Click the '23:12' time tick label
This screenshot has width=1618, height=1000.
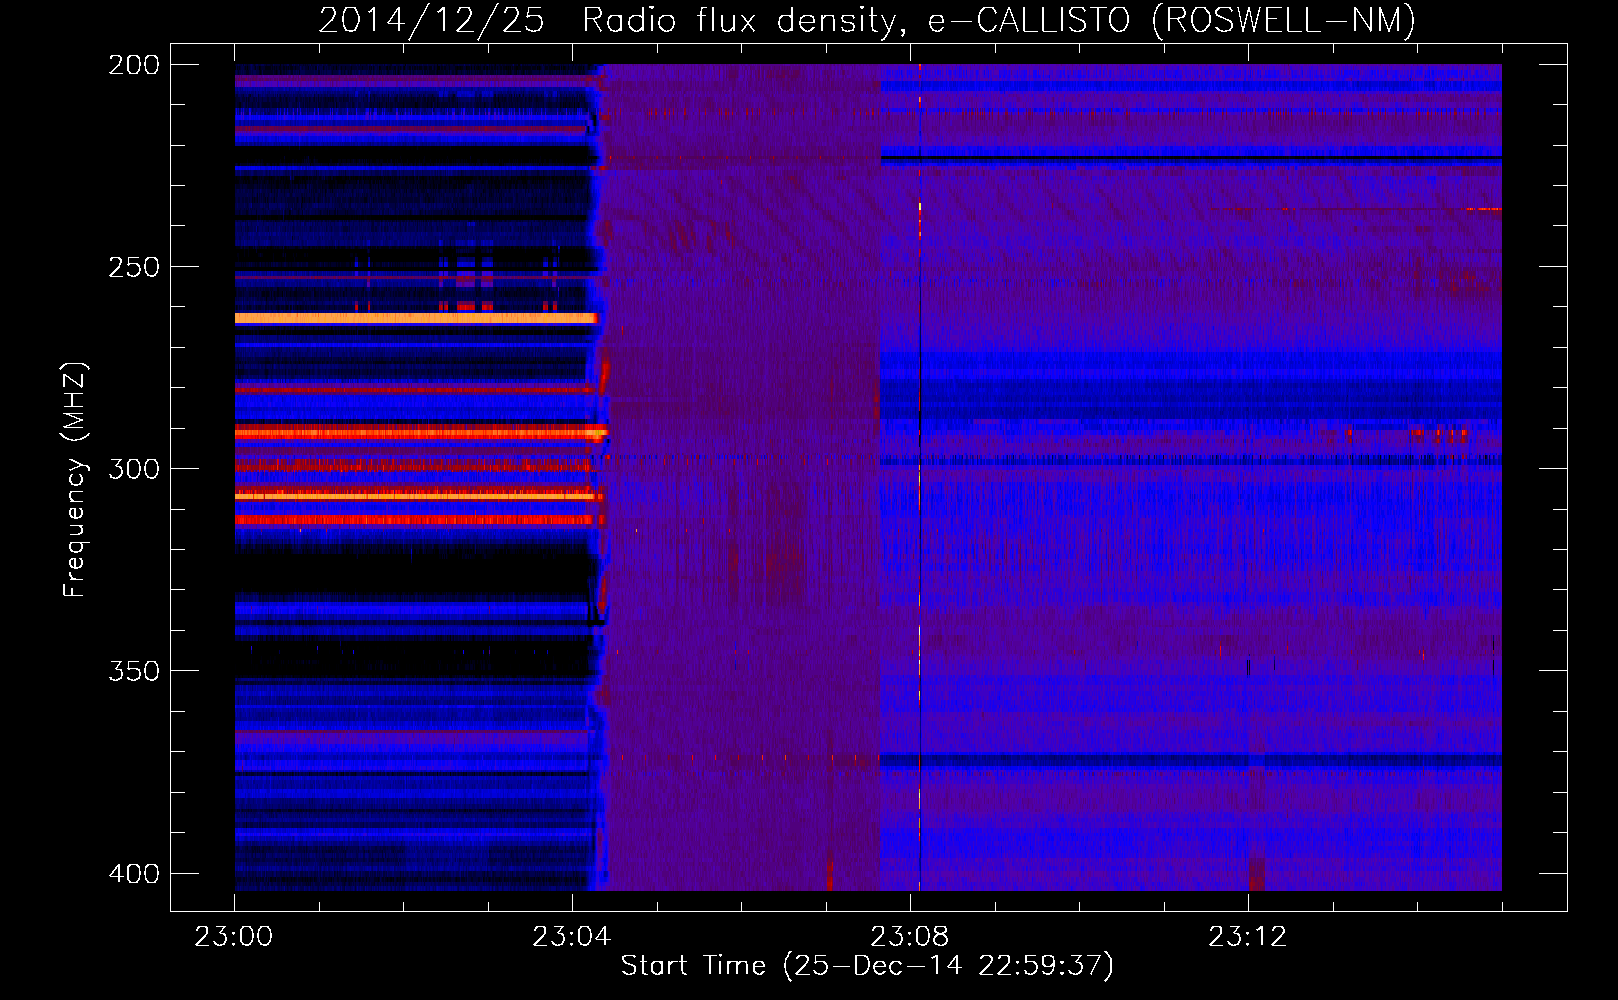click(x=1247, y=937)
